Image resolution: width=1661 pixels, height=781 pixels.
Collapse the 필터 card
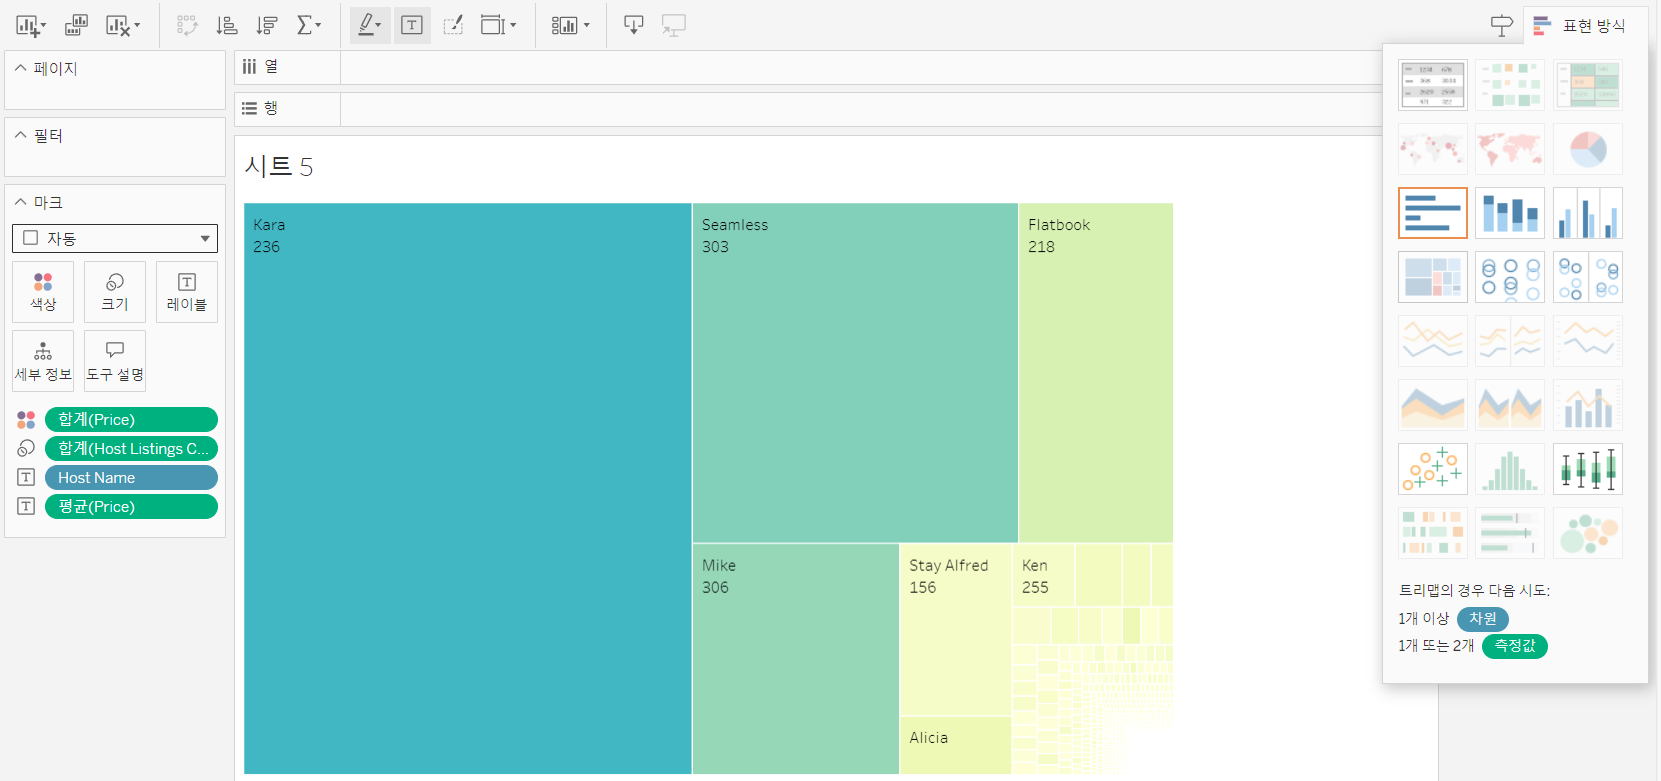[21, 135]
